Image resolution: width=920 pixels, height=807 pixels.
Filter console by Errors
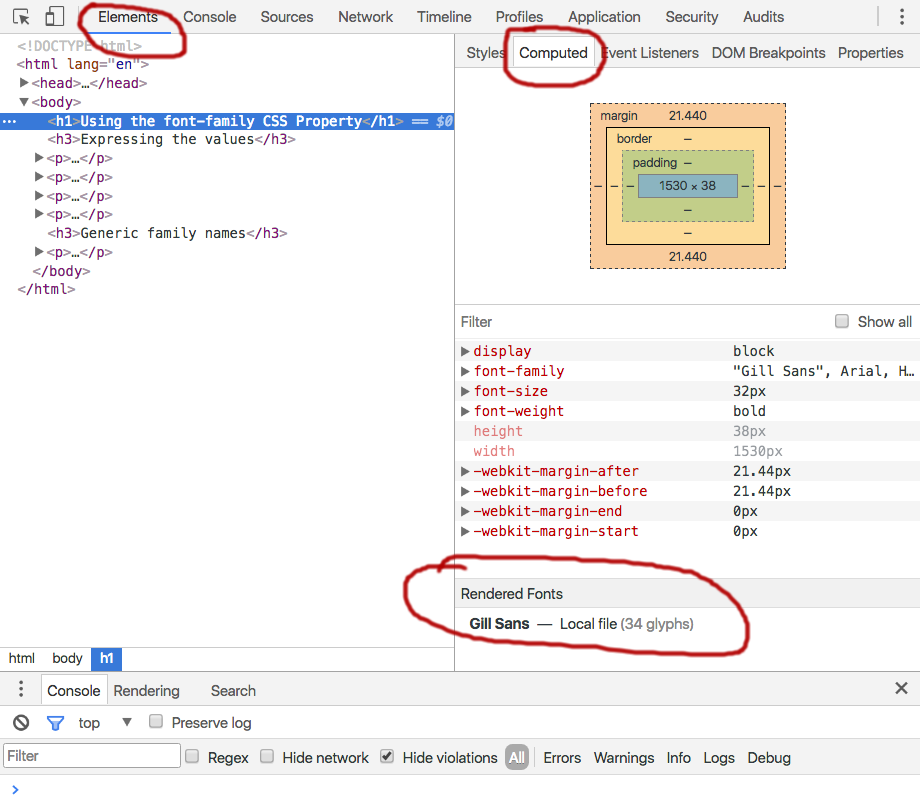pyautogui.click(x=562, y=758)
